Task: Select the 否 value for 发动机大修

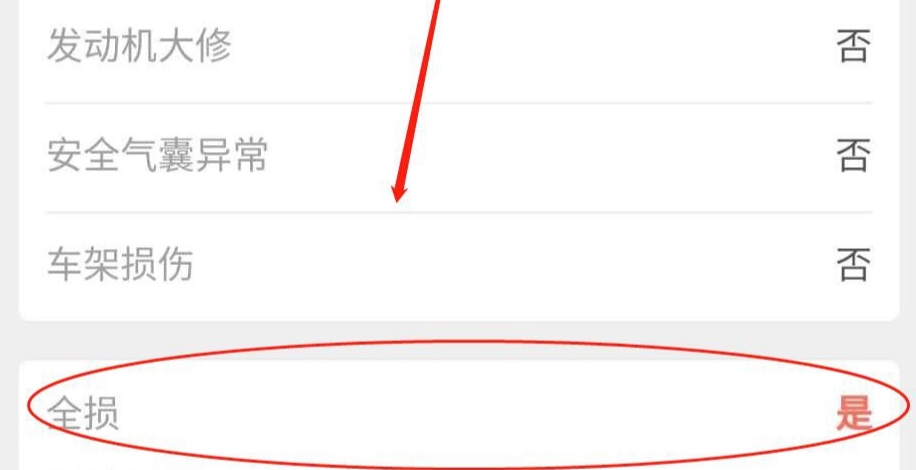Action: point(853,46)
